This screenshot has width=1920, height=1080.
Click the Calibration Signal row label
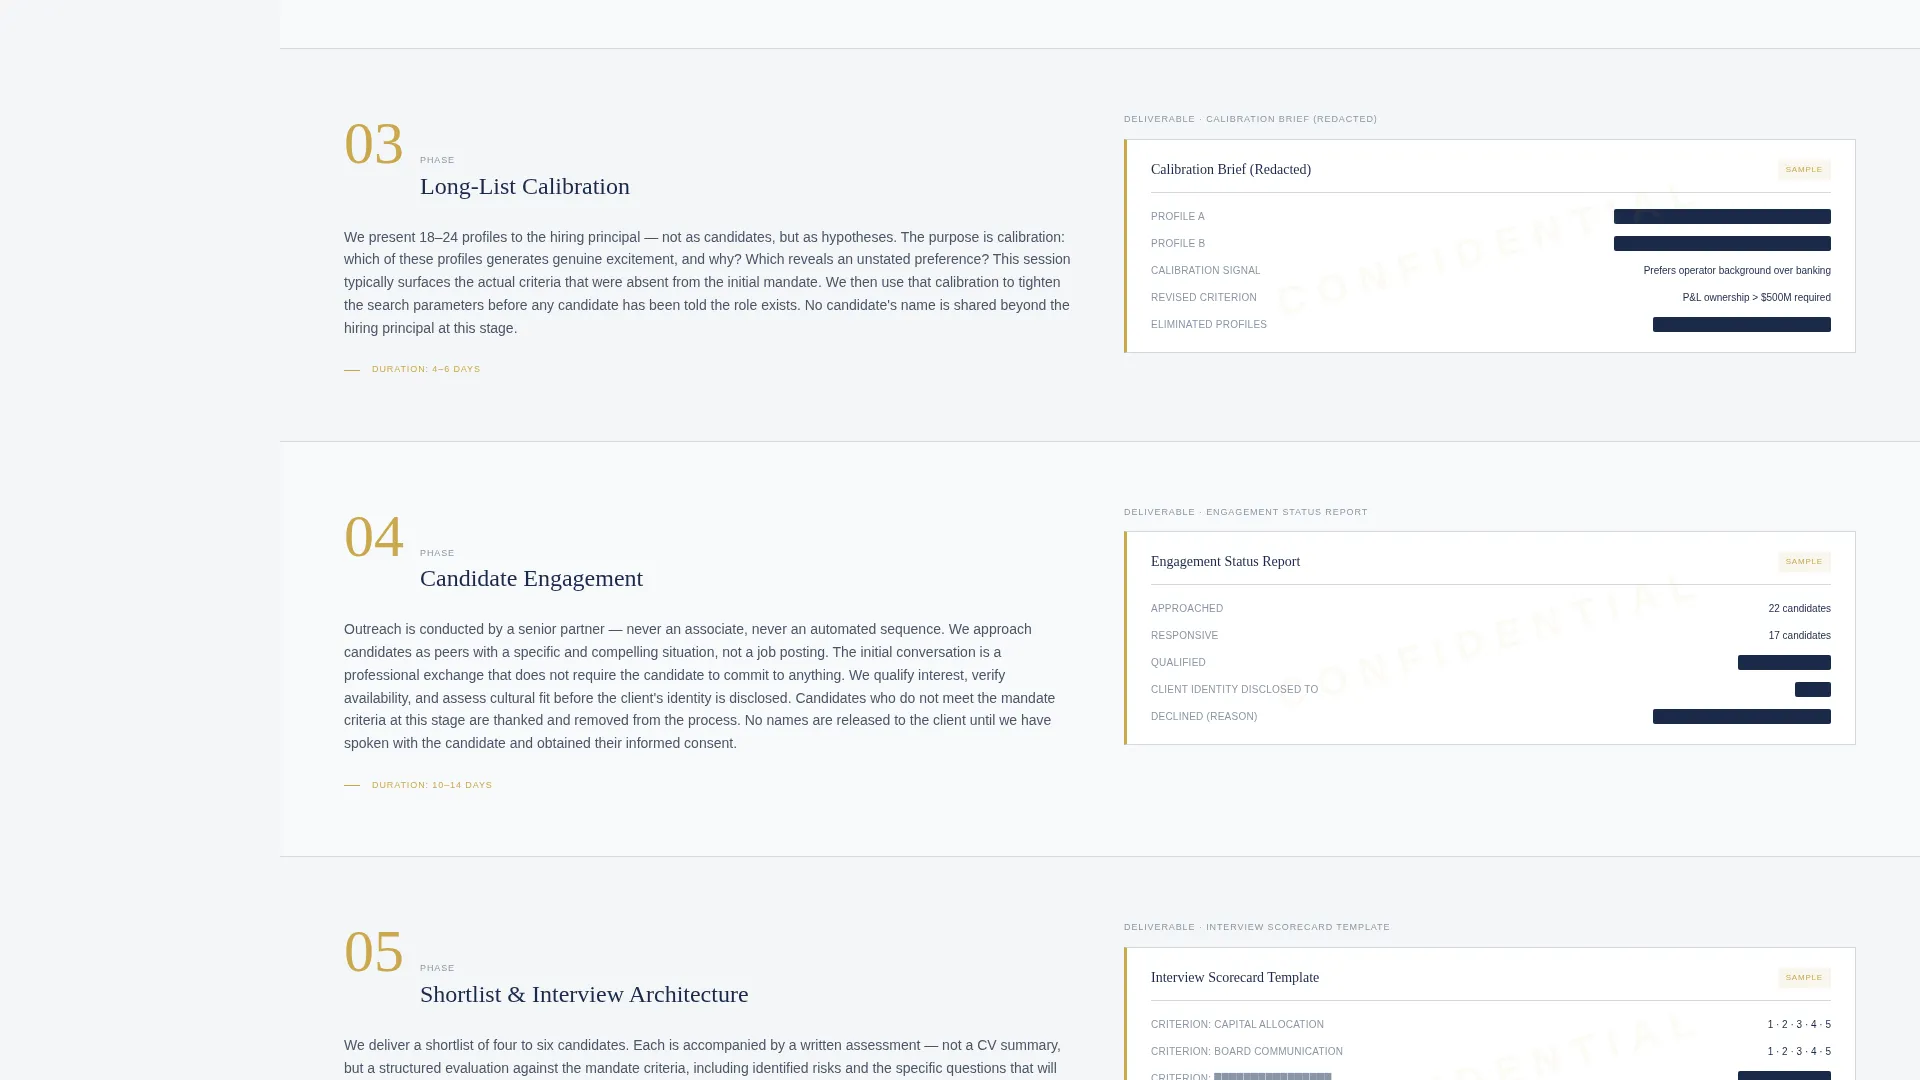pyautogui.click(x=1205, y=271)
